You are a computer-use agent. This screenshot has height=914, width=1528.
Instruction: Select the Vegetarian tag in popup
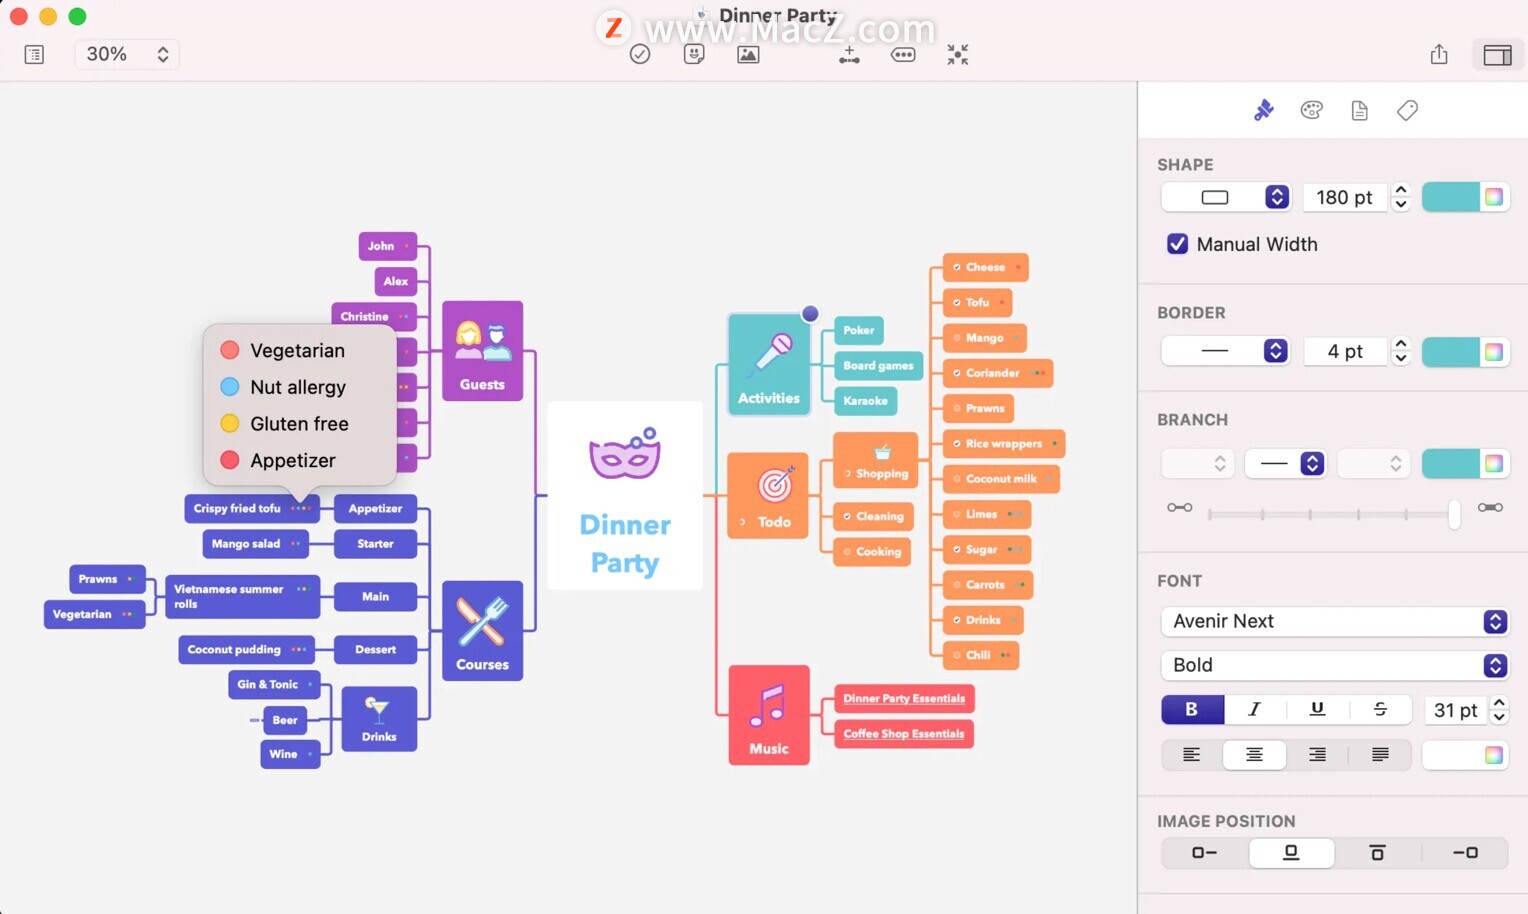[299, 350]
